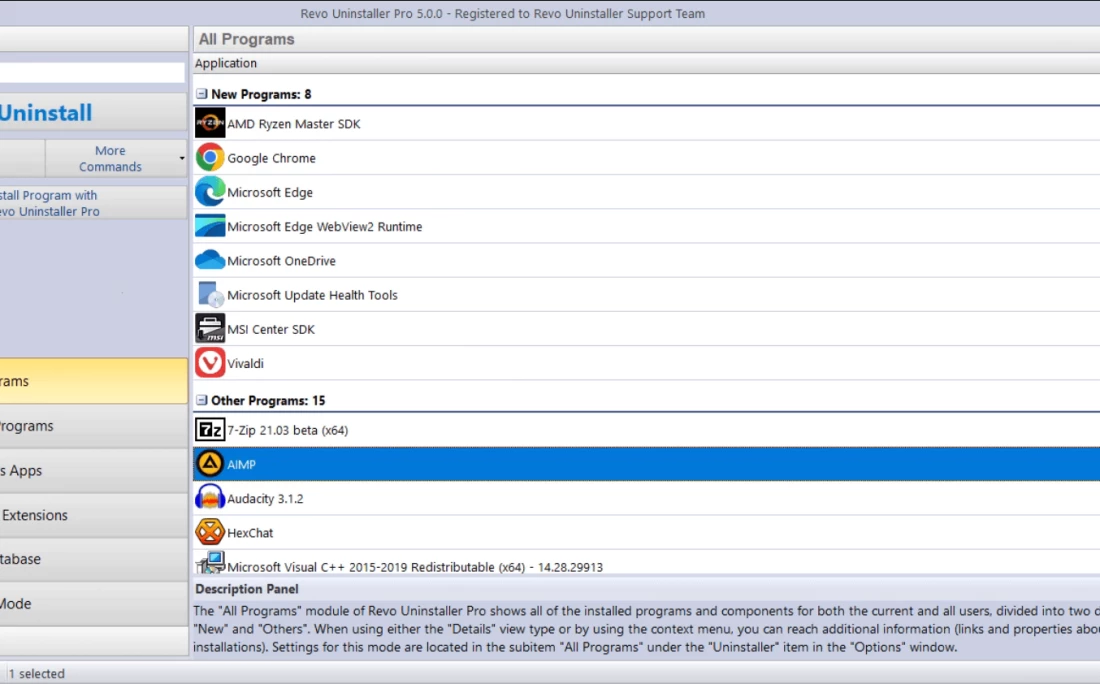Click the Application column header
The height and width of the screenshot is (684, 1100).
[x=226, y=63]
